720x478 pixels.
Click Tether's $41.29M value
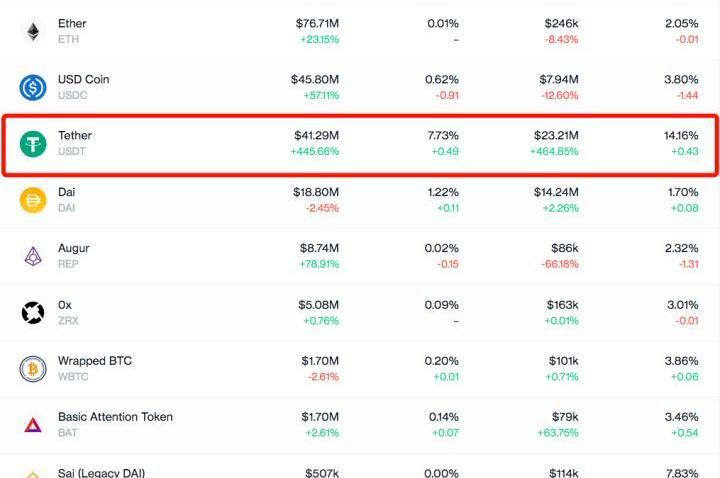click(x=316, y=135)
